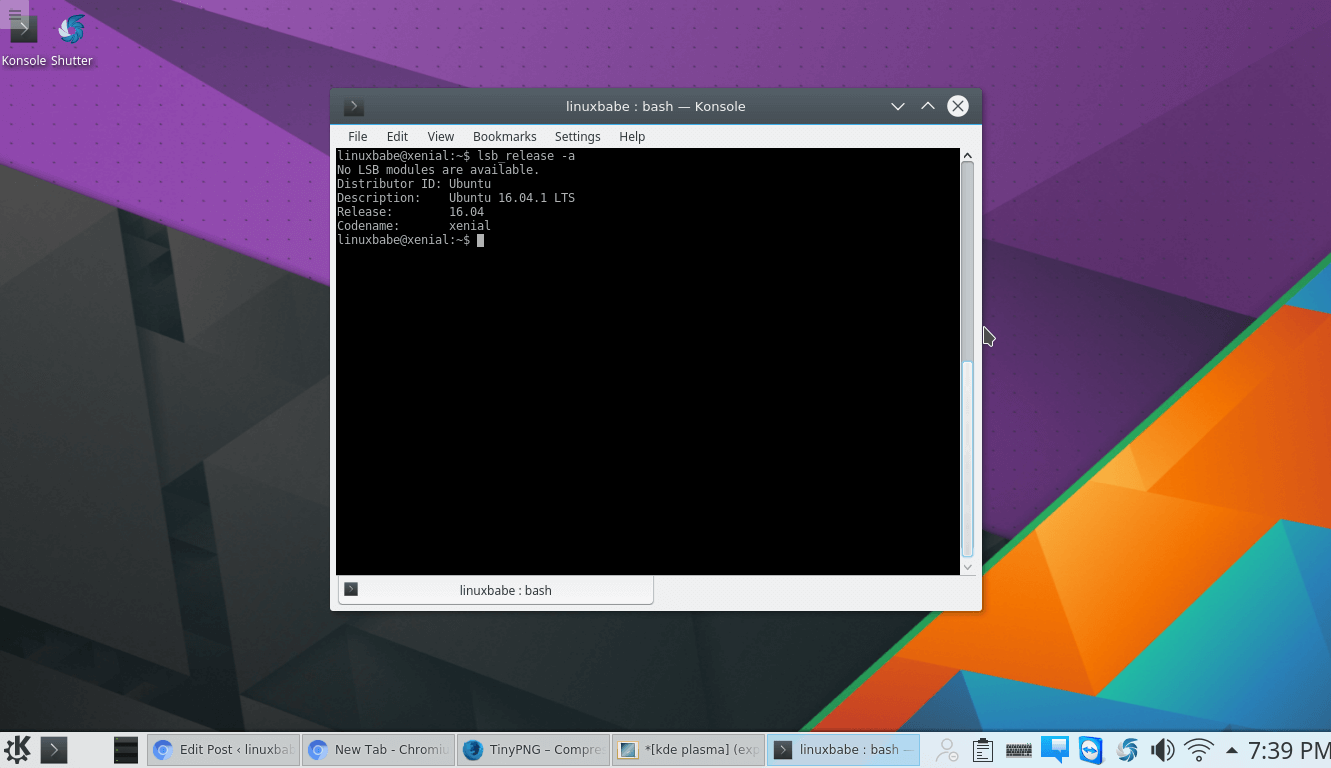Open the volume control speaker icon
1331x768 pixels.
pos(1162,750)
